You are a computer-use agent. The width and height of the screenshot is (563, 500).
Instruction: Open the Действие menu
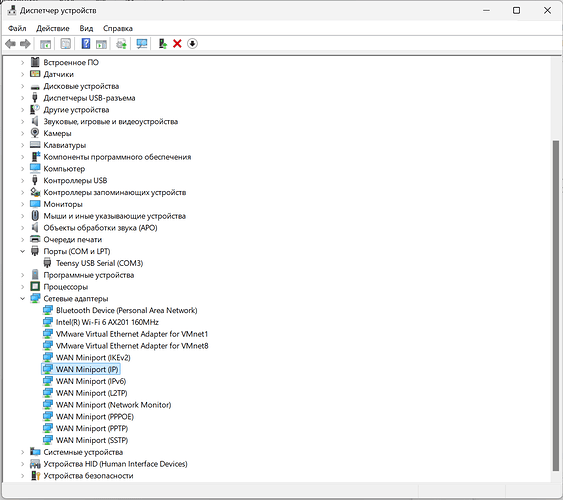point(52,28)
